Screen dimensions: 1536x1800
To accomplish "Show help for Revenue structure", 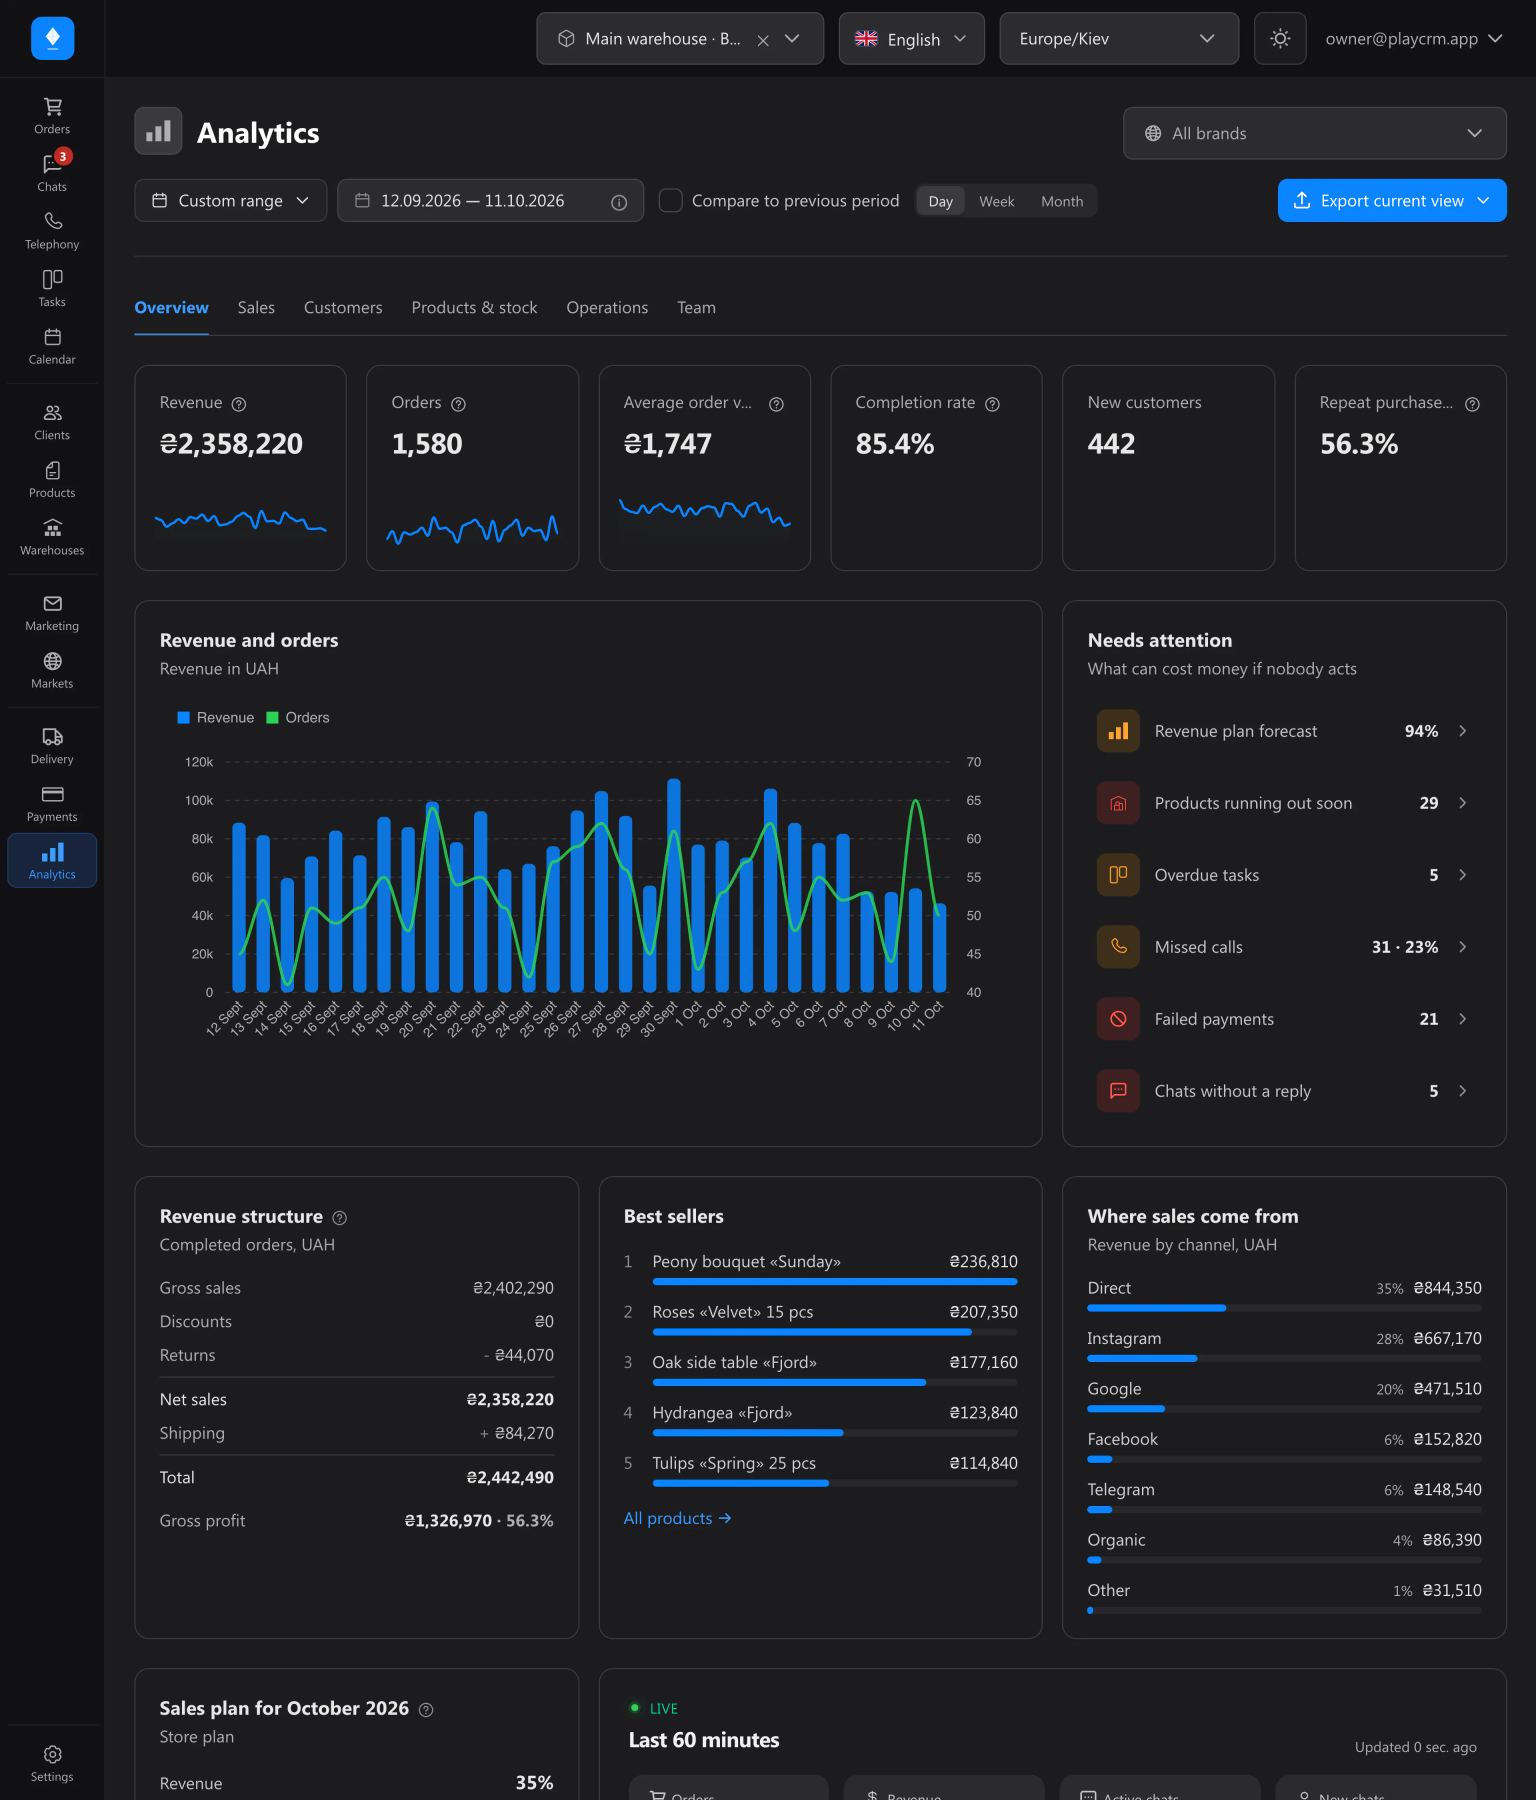I will (x=340, y=1218).
